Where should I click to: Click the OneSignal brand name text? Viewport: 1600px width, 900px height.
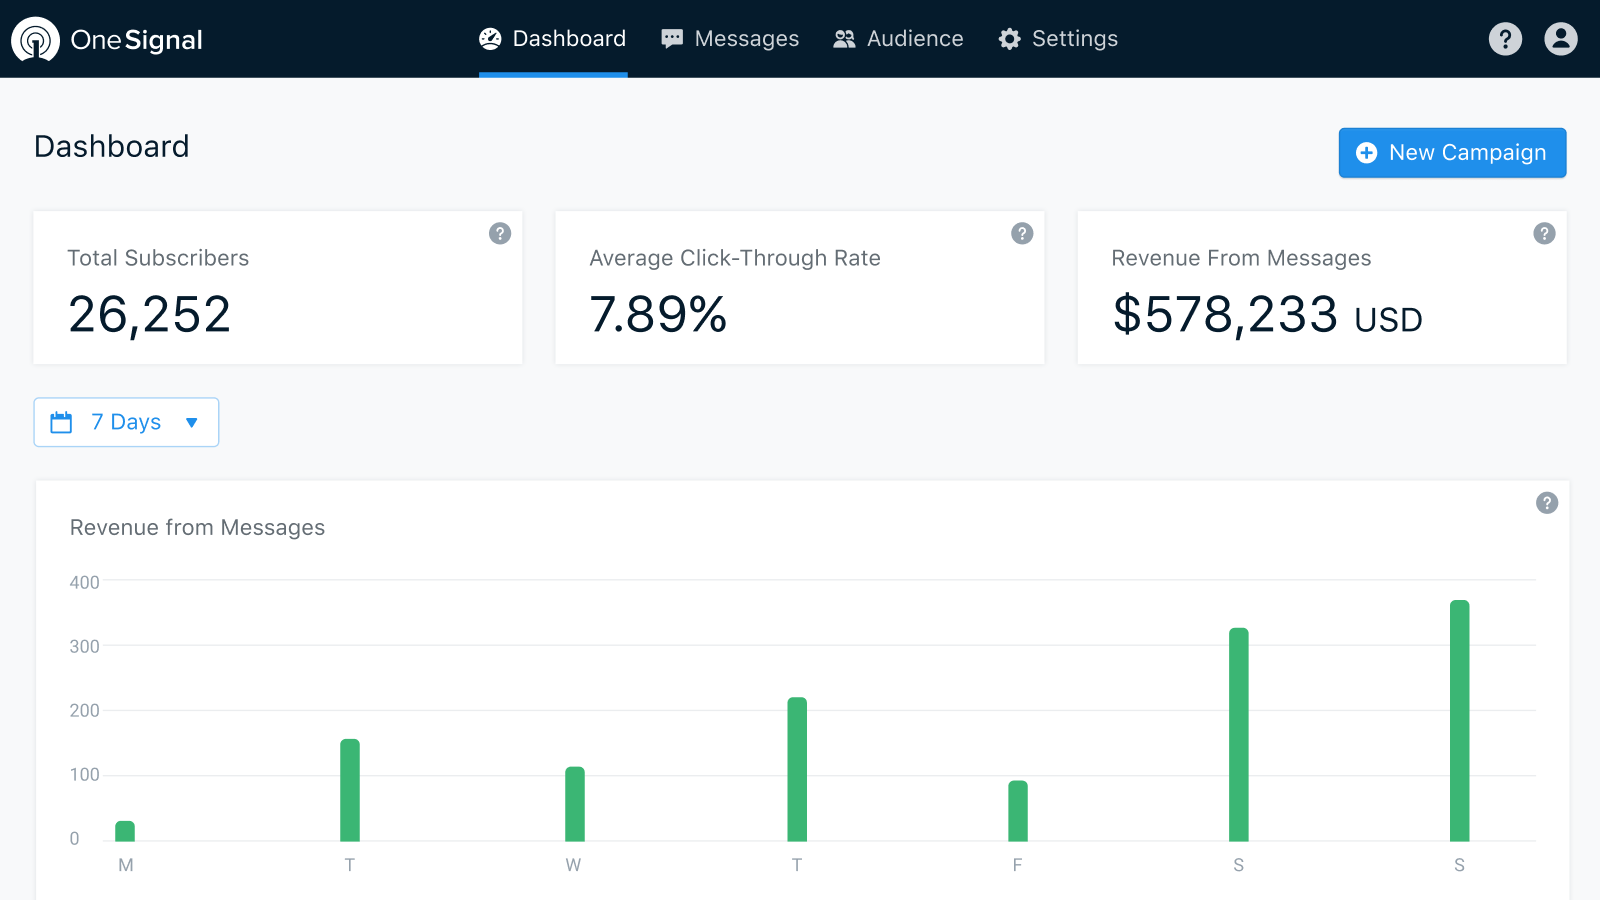136,40
